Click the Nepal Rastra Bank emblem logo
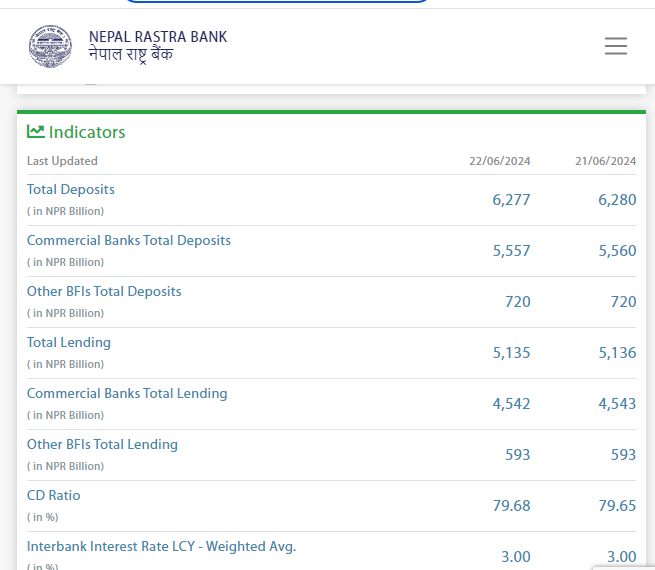The width and height of the screenshot is (655, 570). pyautogui.click(x=50, y=46)
